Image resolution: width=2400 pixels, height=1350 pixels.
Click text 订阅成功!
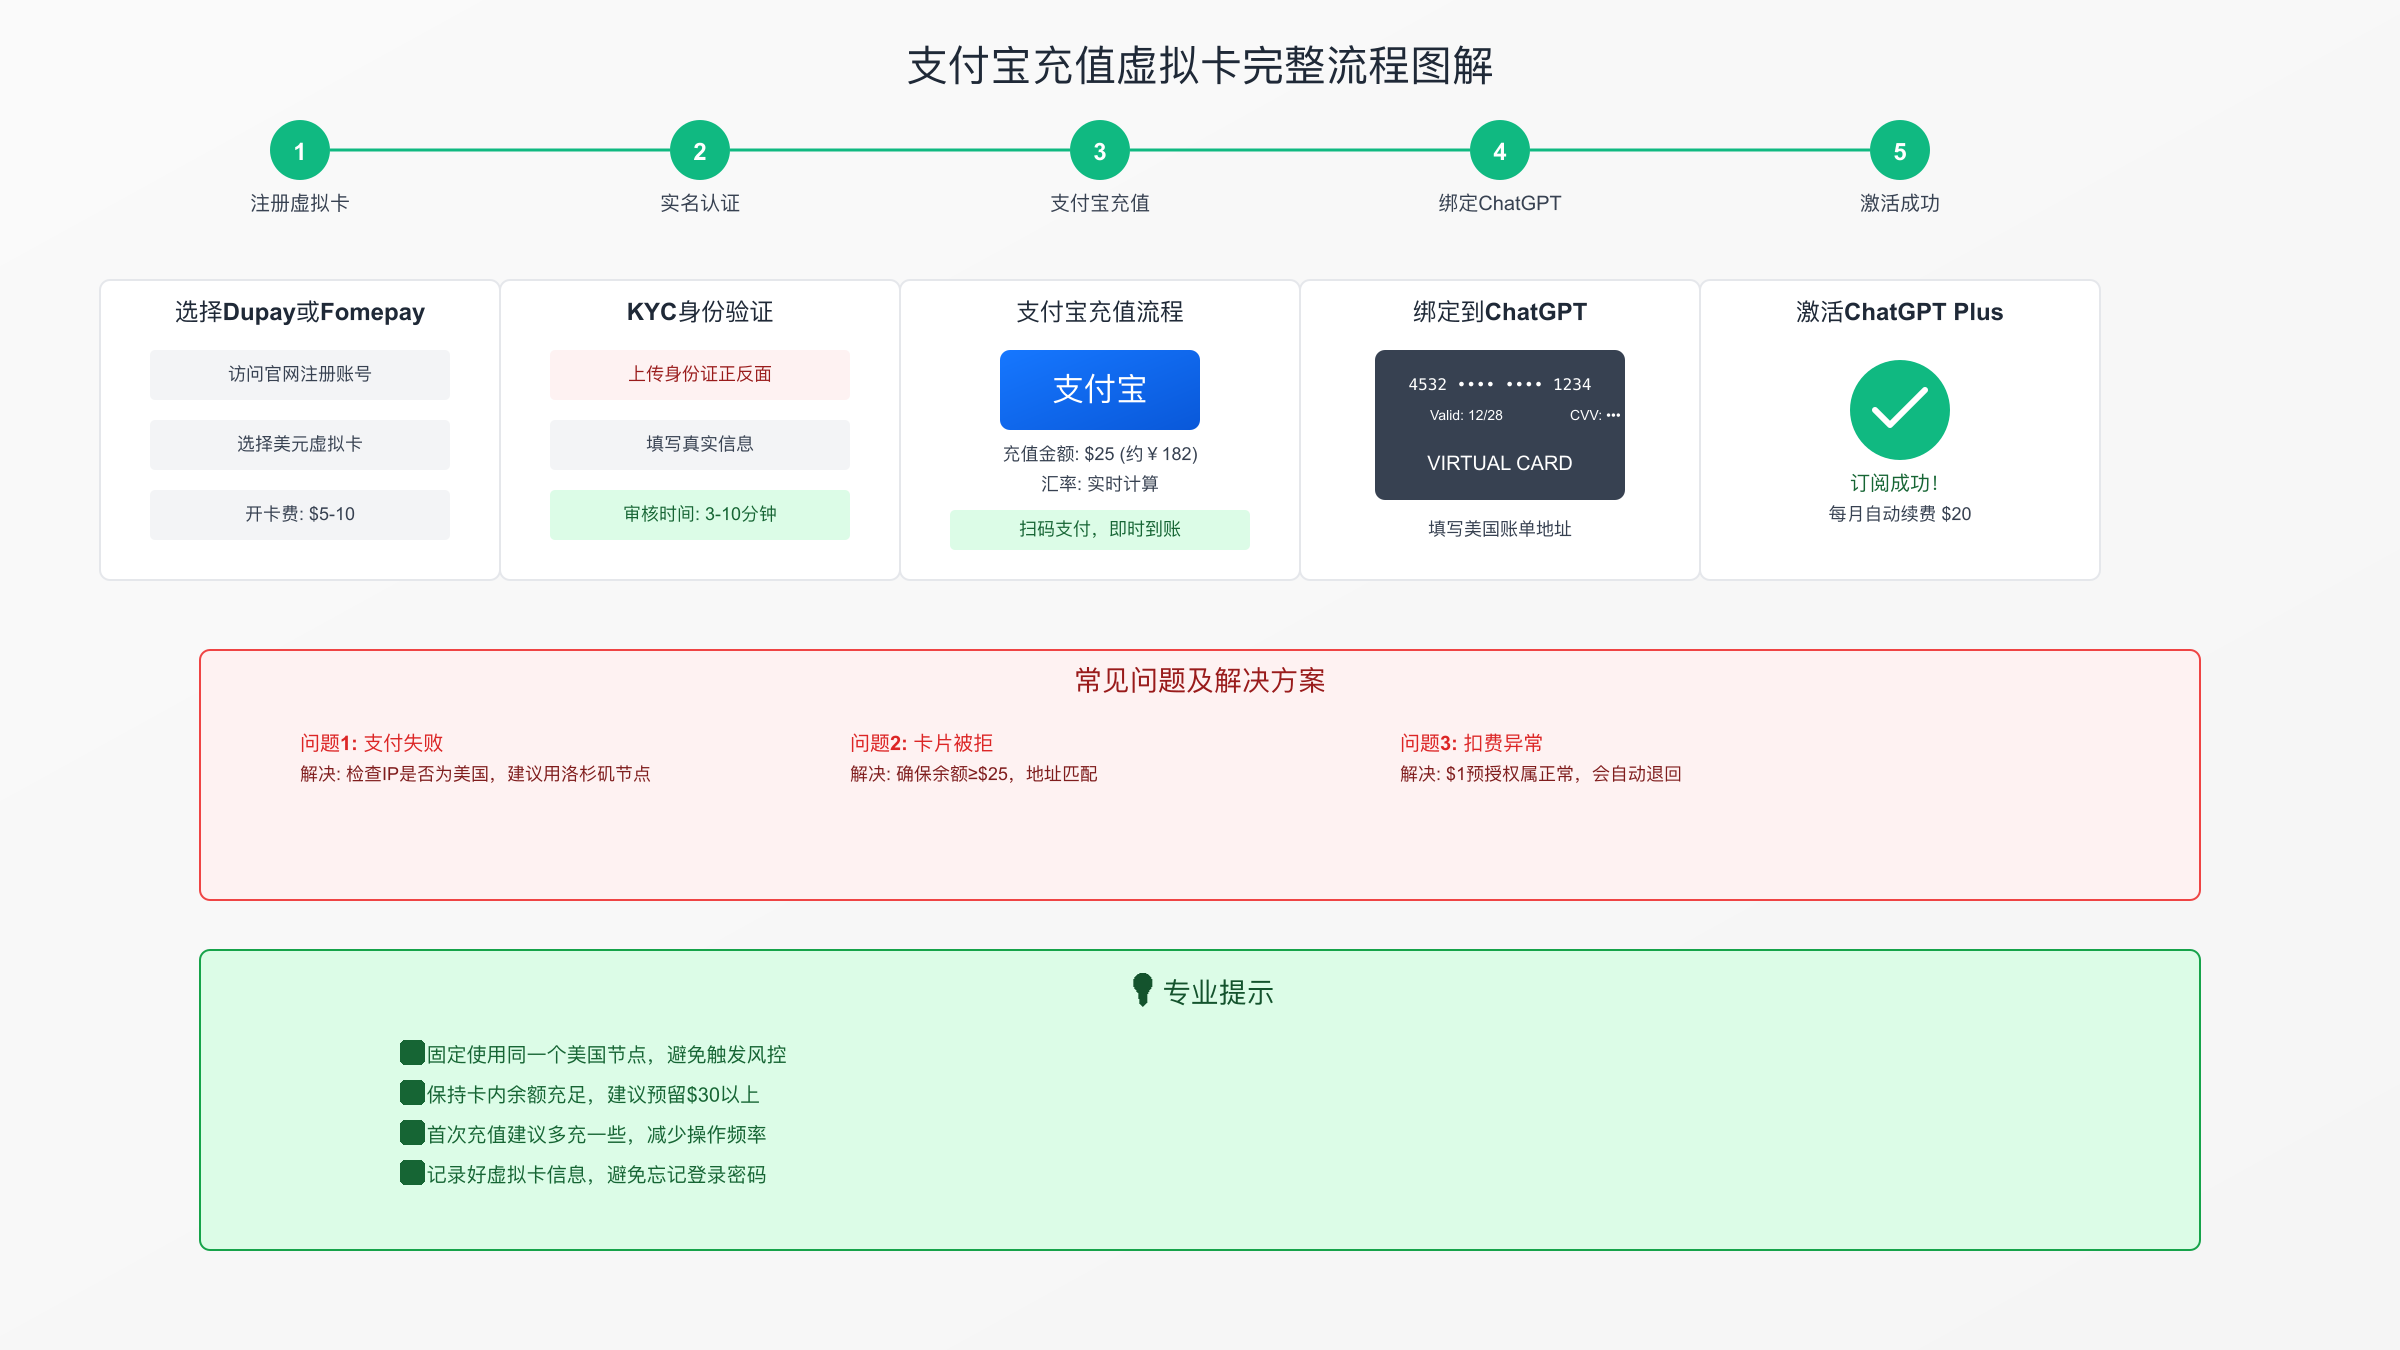1894,484
